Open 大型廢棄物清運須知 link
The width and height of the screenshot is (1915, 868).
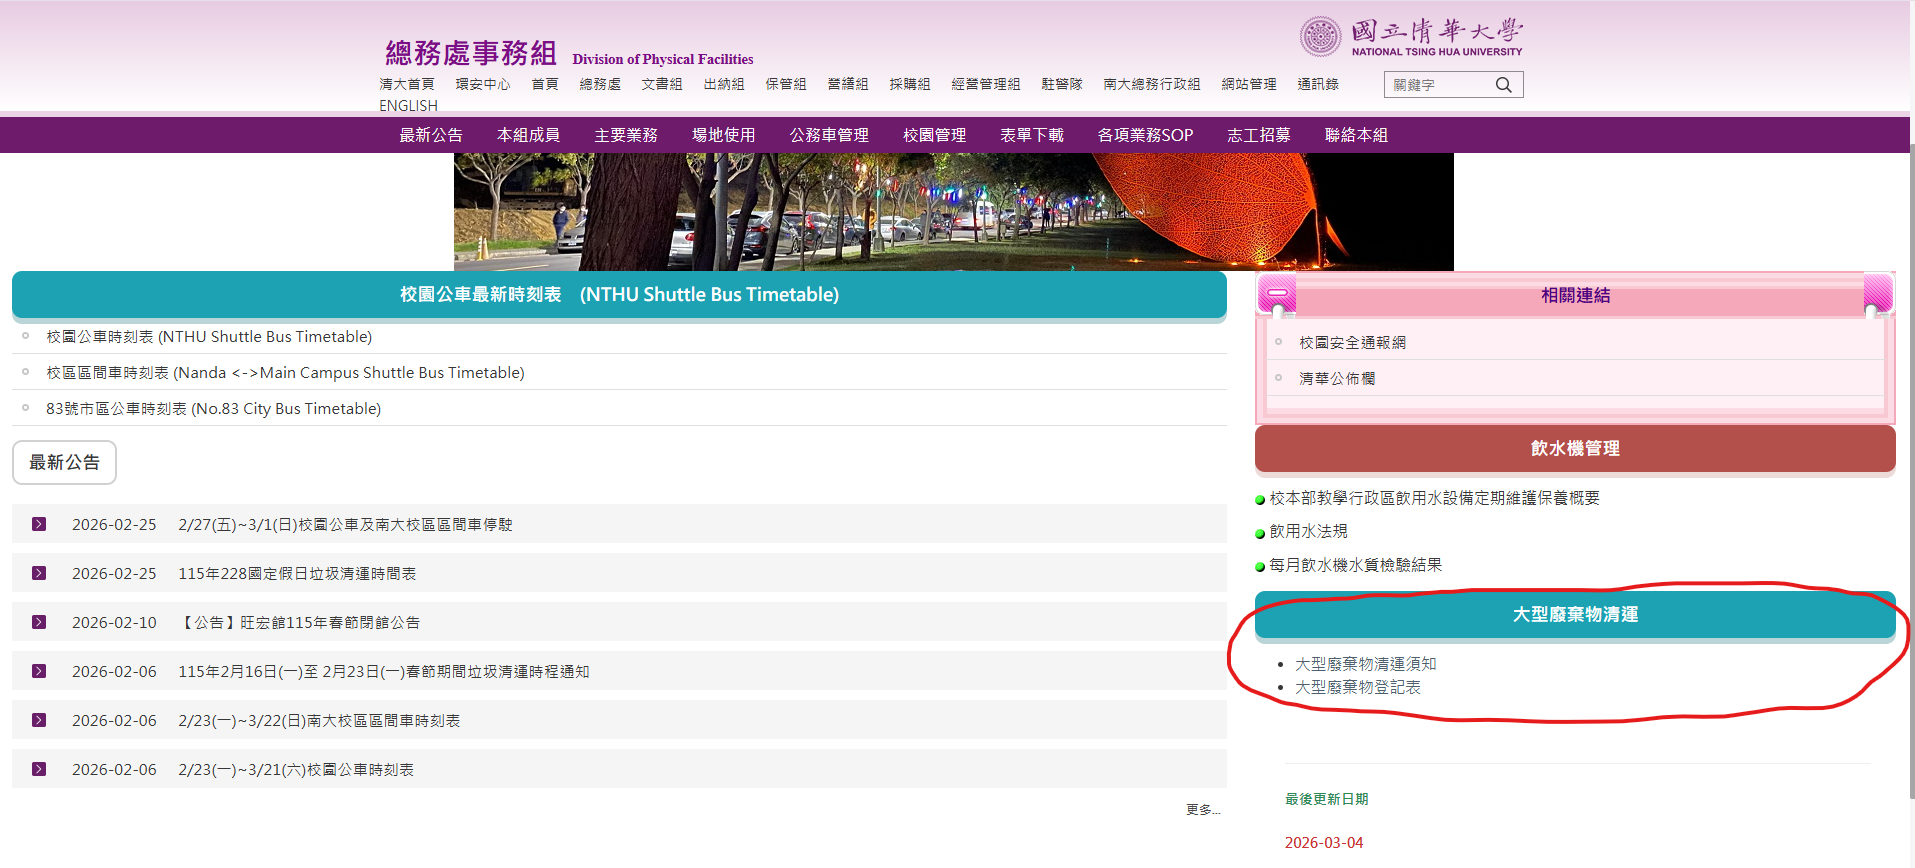coord(1365,664)
